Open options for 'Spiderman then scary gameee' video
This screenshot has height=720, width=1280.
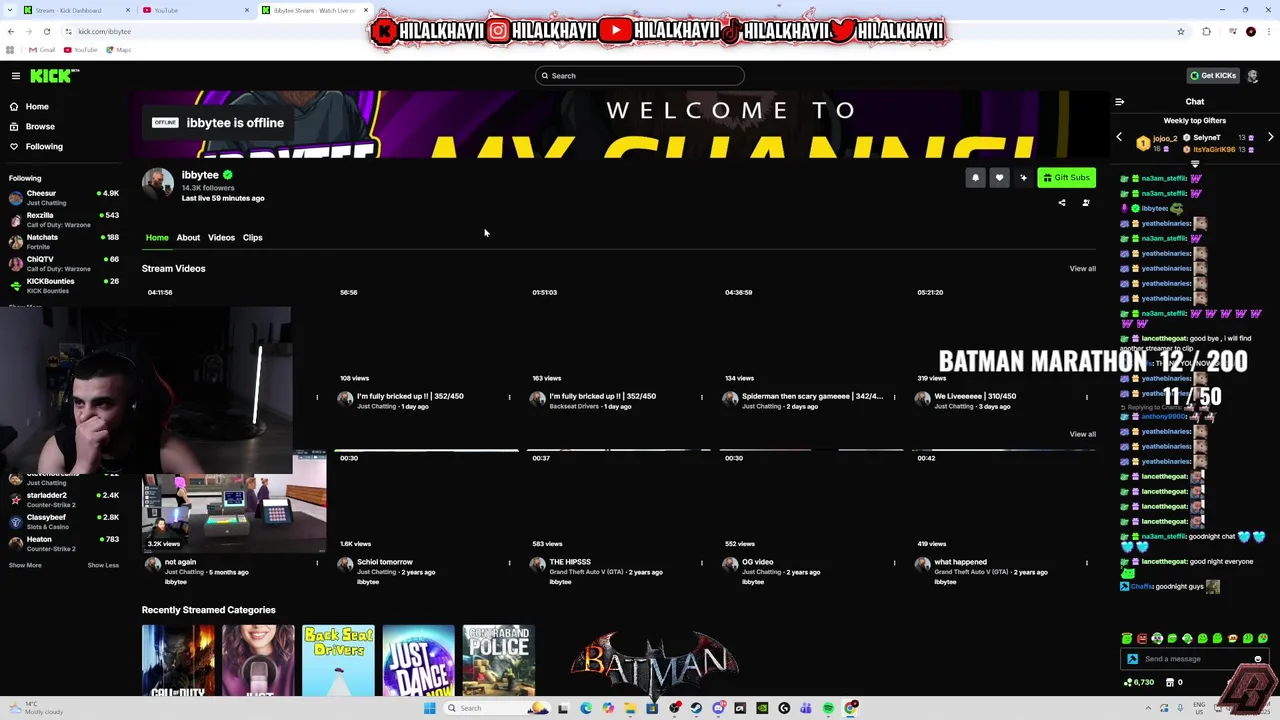894,397
